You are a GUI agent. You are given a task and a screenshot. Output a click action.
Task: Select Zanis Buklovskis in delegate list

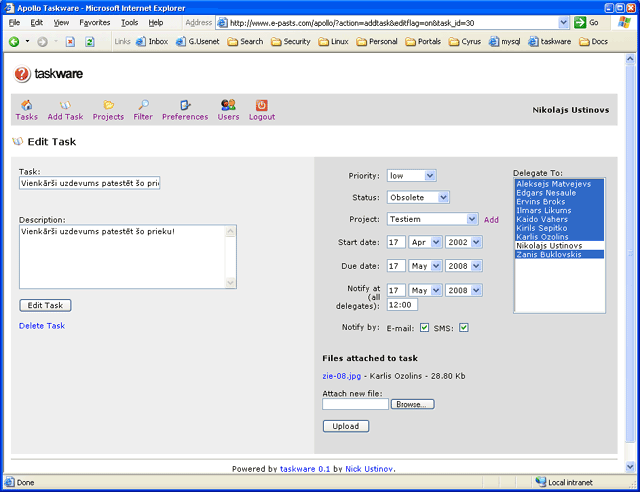559,254
